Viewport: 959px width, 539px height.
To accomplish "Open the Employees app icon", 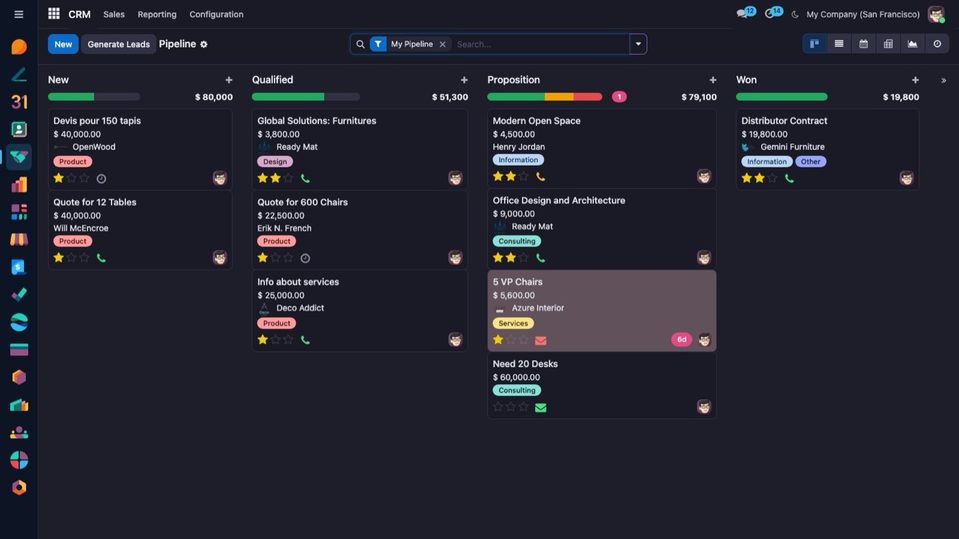I will [19, 433].
